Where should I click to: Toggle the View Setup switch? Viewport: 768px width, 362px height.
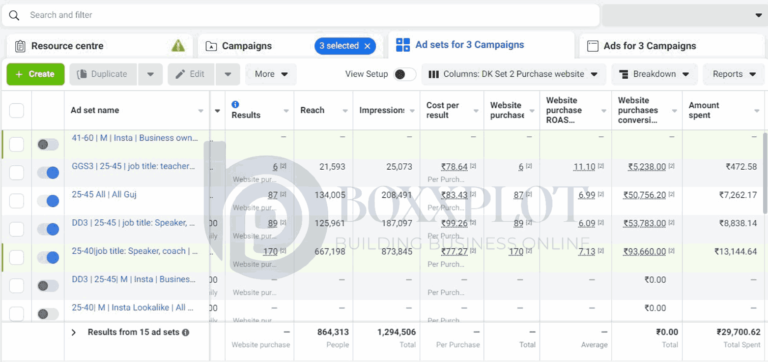pyautogui.click(x=405, y=74)
